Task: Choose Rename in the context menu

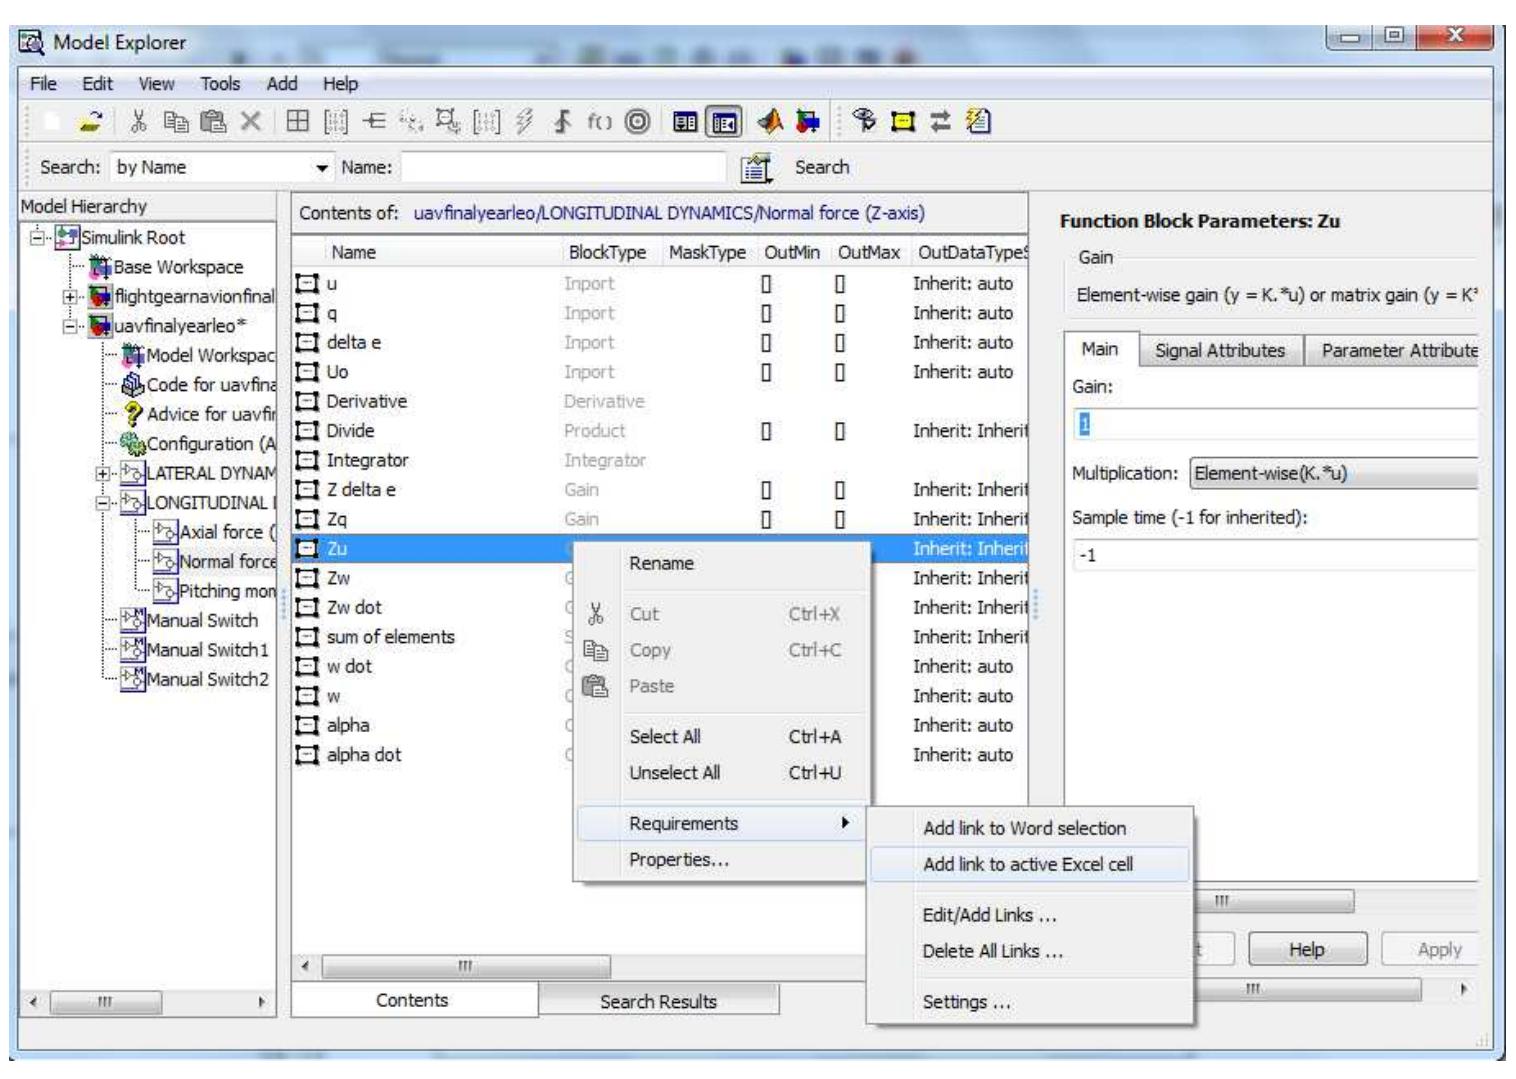Action: 661,563
